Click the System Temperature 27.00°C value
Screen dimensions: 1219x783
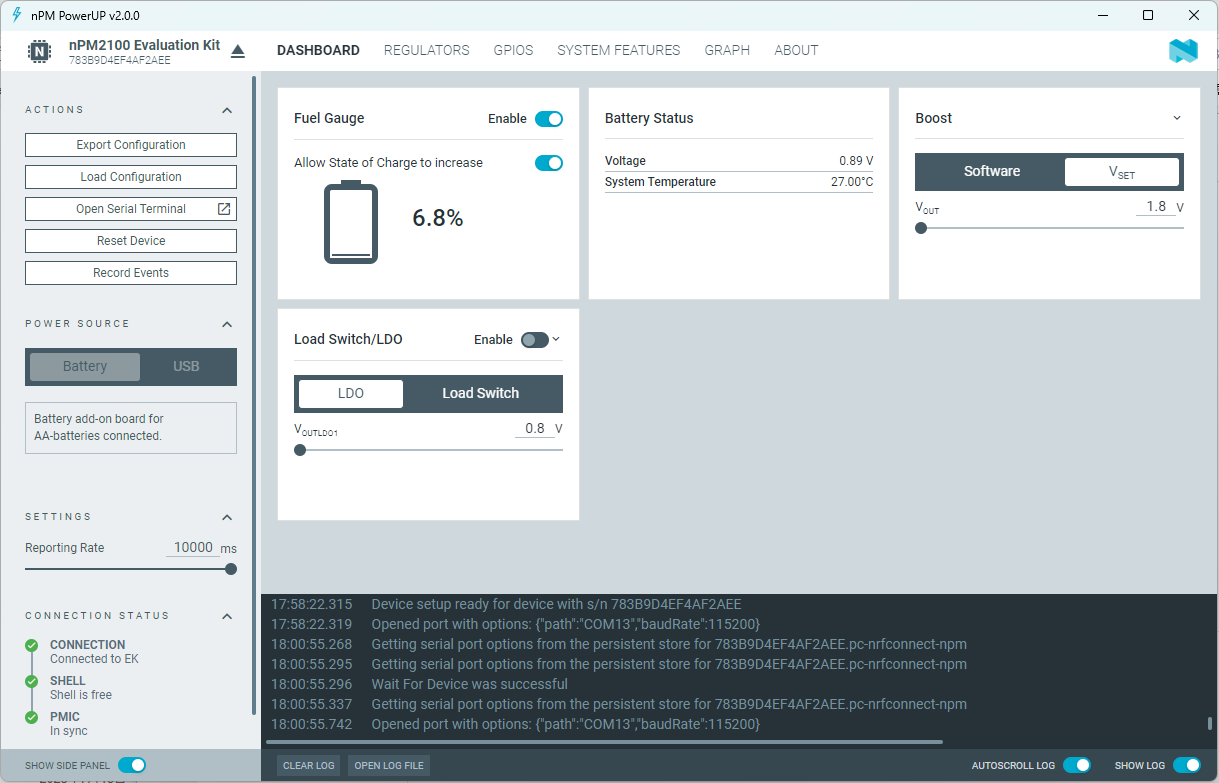852,182
